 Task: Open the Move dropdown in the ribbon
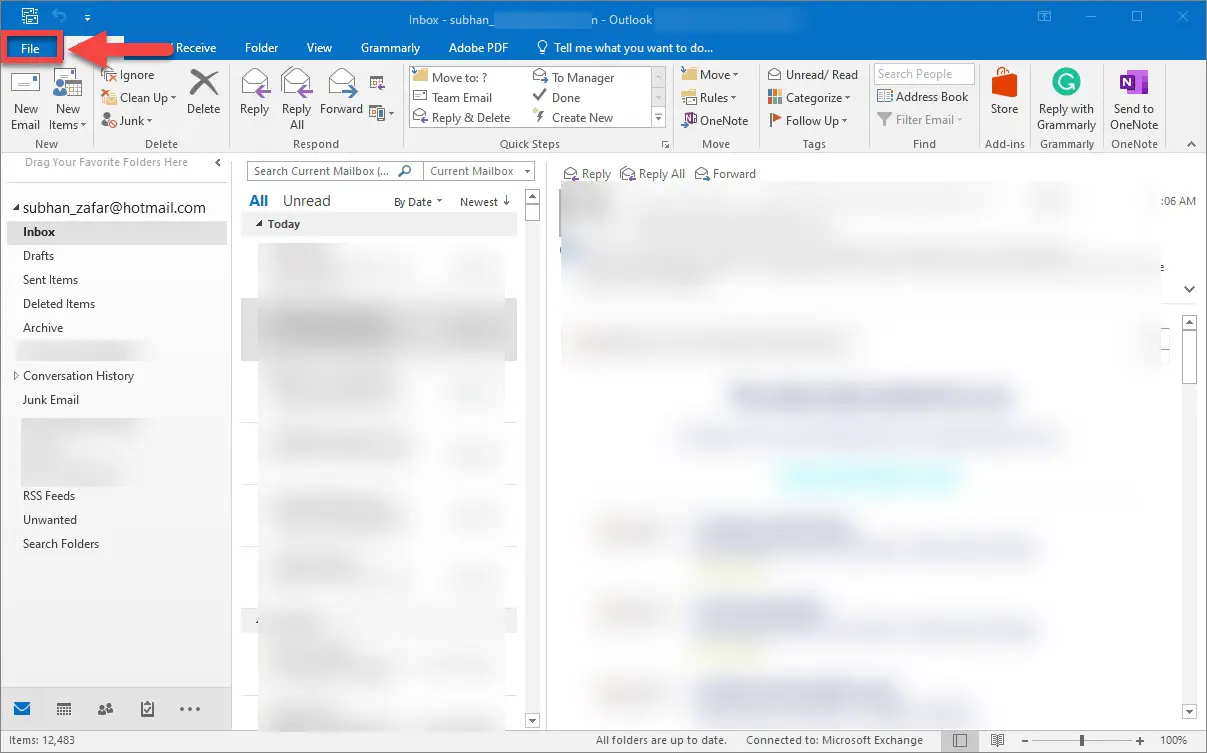(x=710, y=74)
